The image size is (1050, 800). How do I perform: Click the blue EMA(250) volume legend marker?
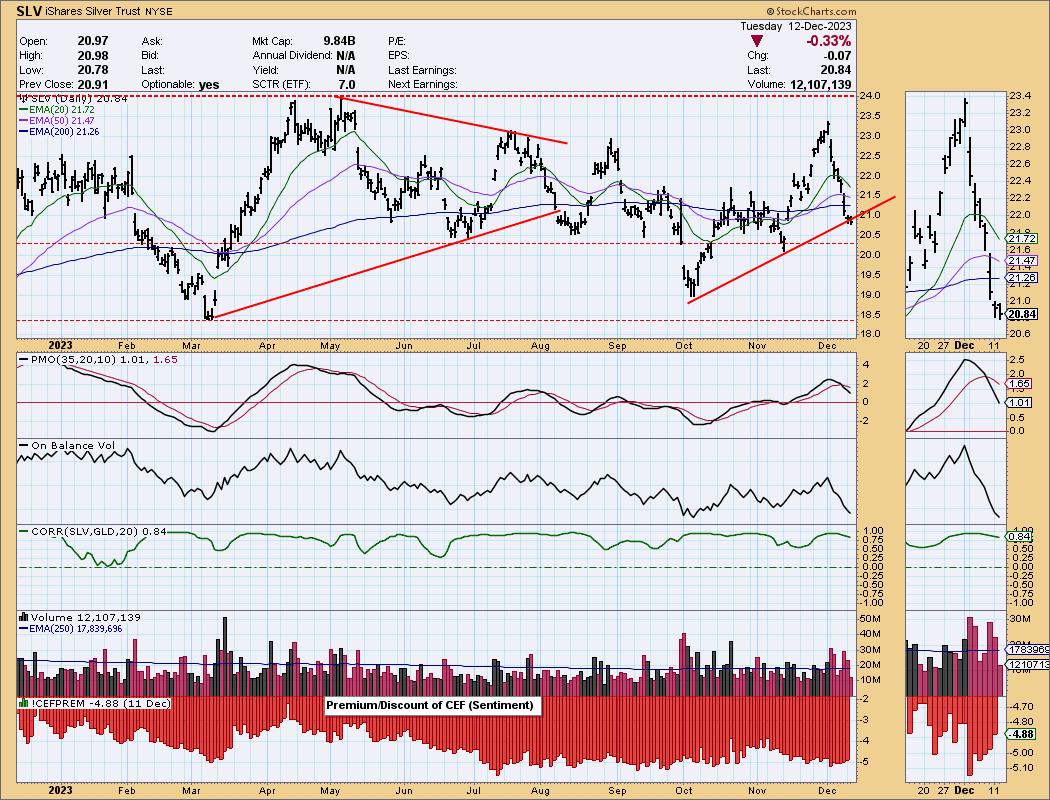coord(24,629)
